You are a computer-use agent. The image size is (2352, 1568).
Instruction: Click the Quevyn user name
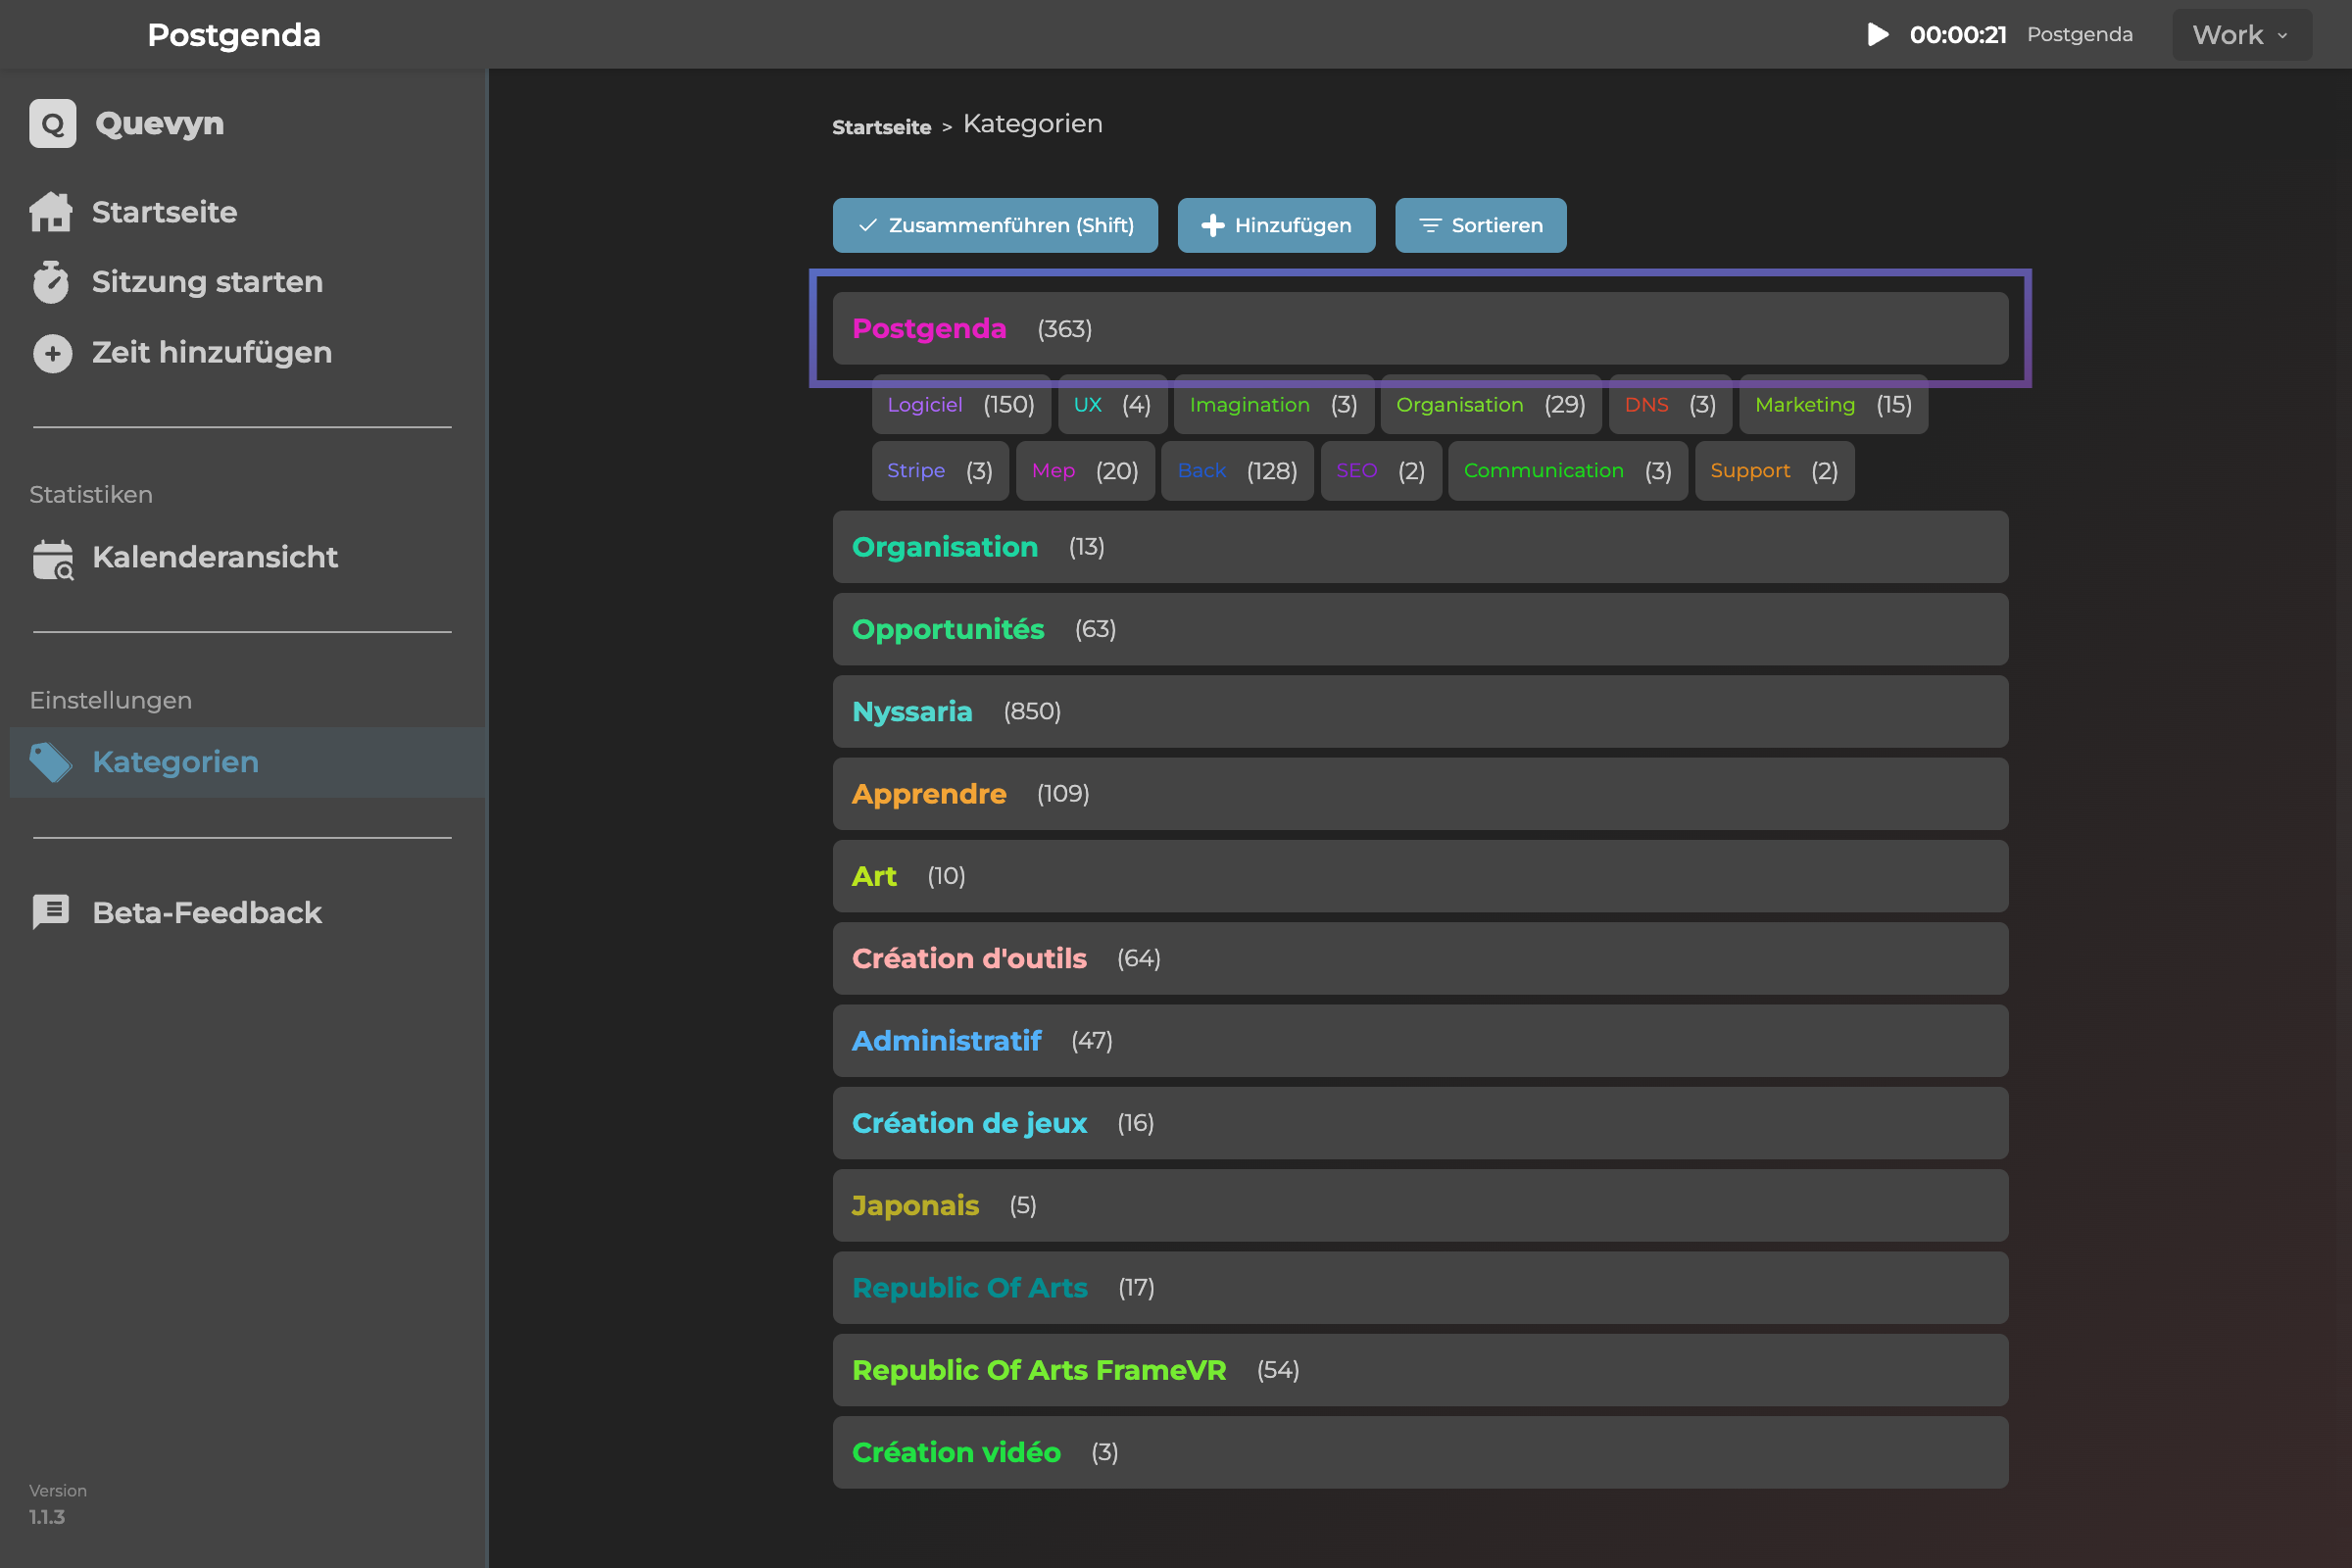(x=159, y=123)
